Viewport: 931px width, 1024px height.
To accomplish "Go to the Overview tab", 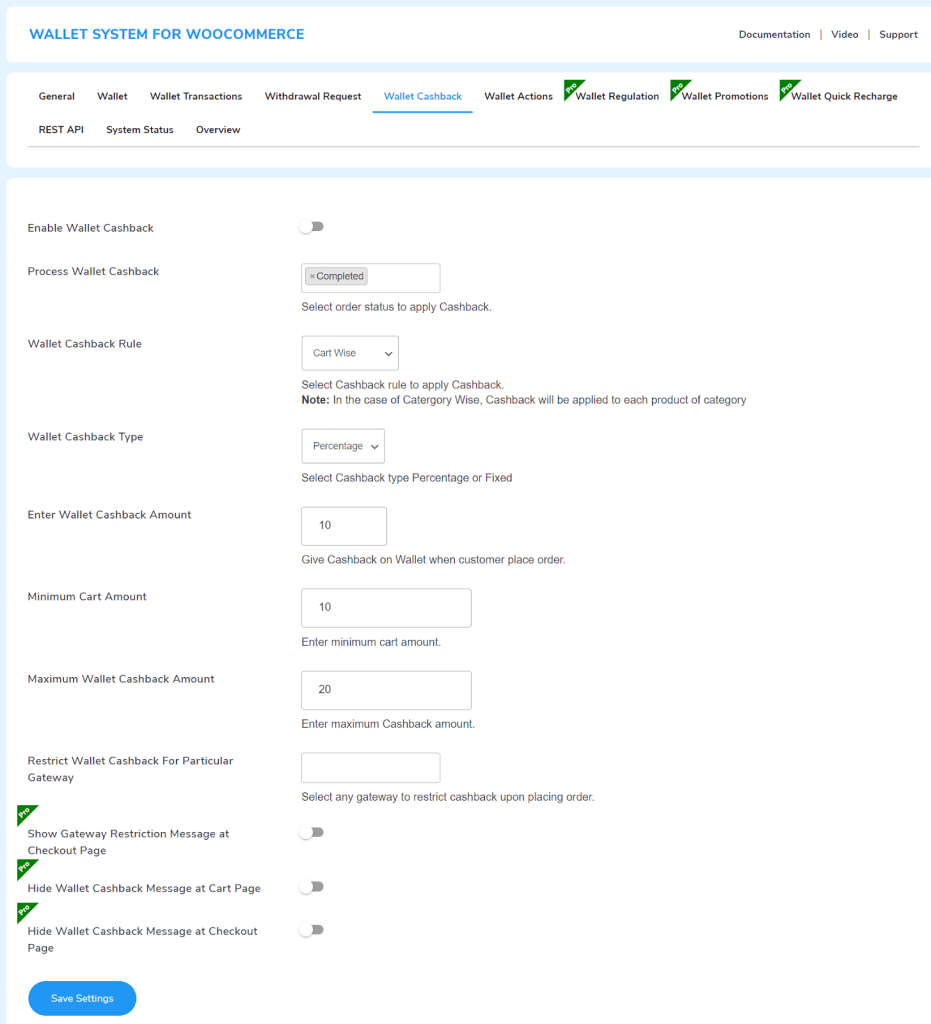I will (x=218, y=129).
